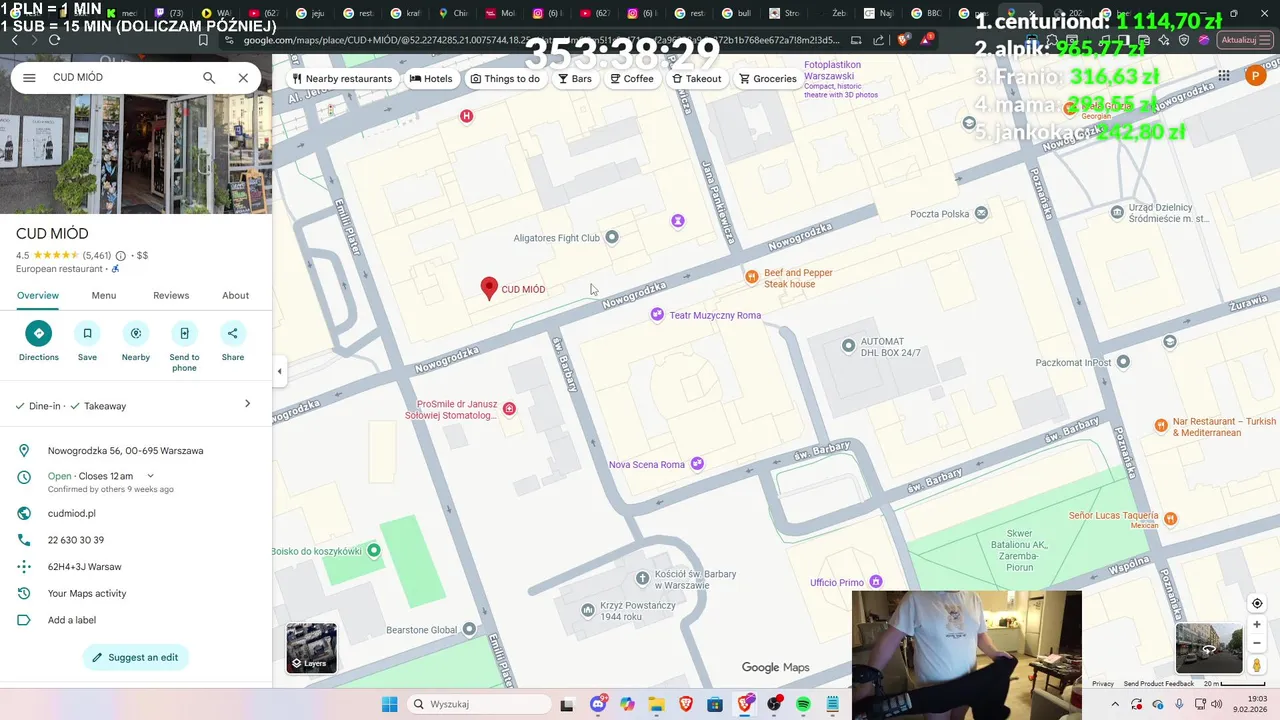The image size is (1280, 720).
Task: Open the Google account avatar
Action: (x=1256, y=76)
